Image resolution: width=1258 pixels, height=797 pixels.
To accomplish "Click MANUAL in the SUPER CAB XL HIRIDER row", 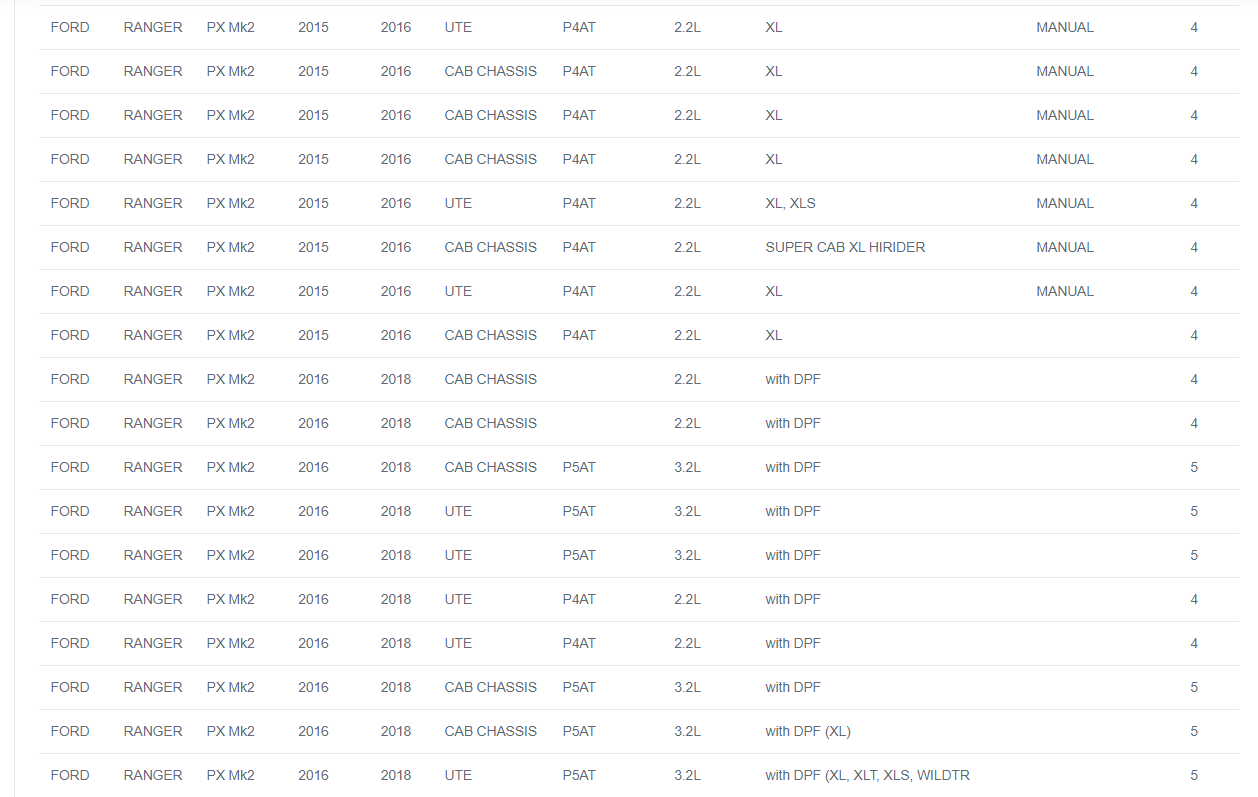I will pos(1065,247).
